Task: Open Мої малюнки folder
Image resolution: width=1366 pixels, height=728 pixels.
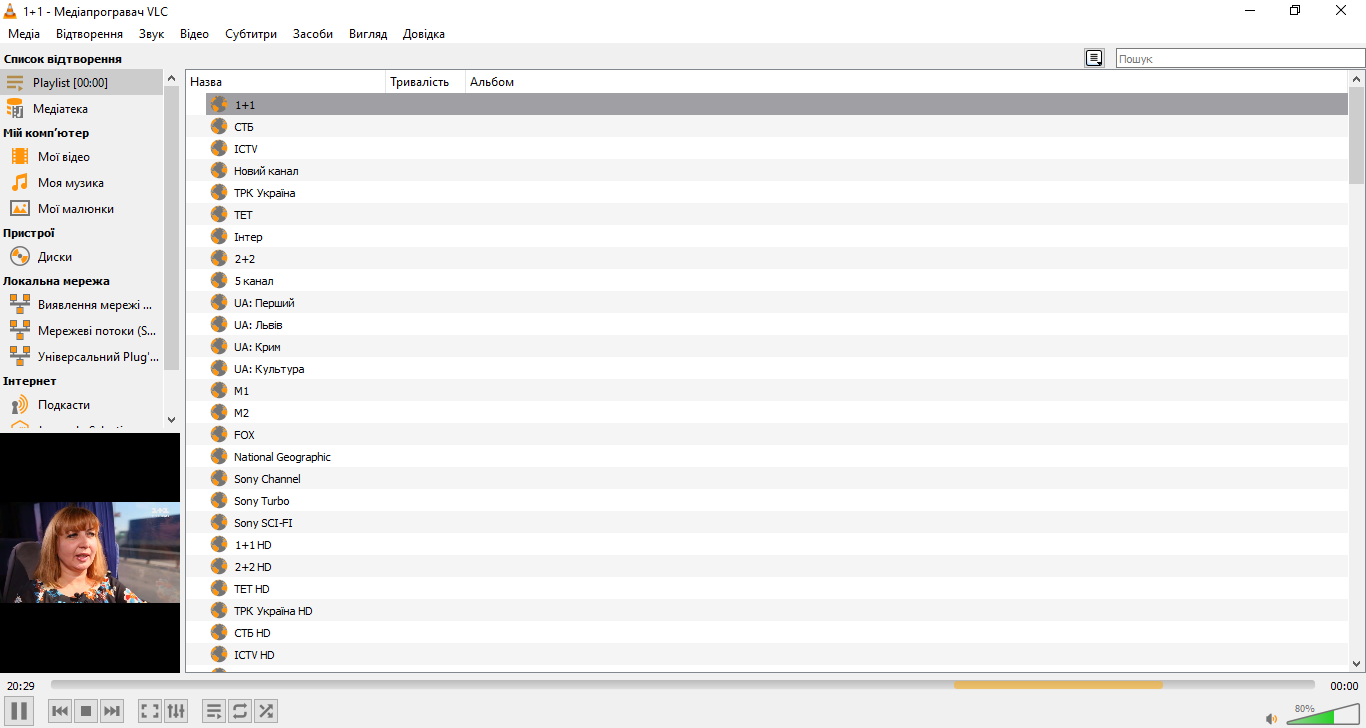Action: coord(81,209)
